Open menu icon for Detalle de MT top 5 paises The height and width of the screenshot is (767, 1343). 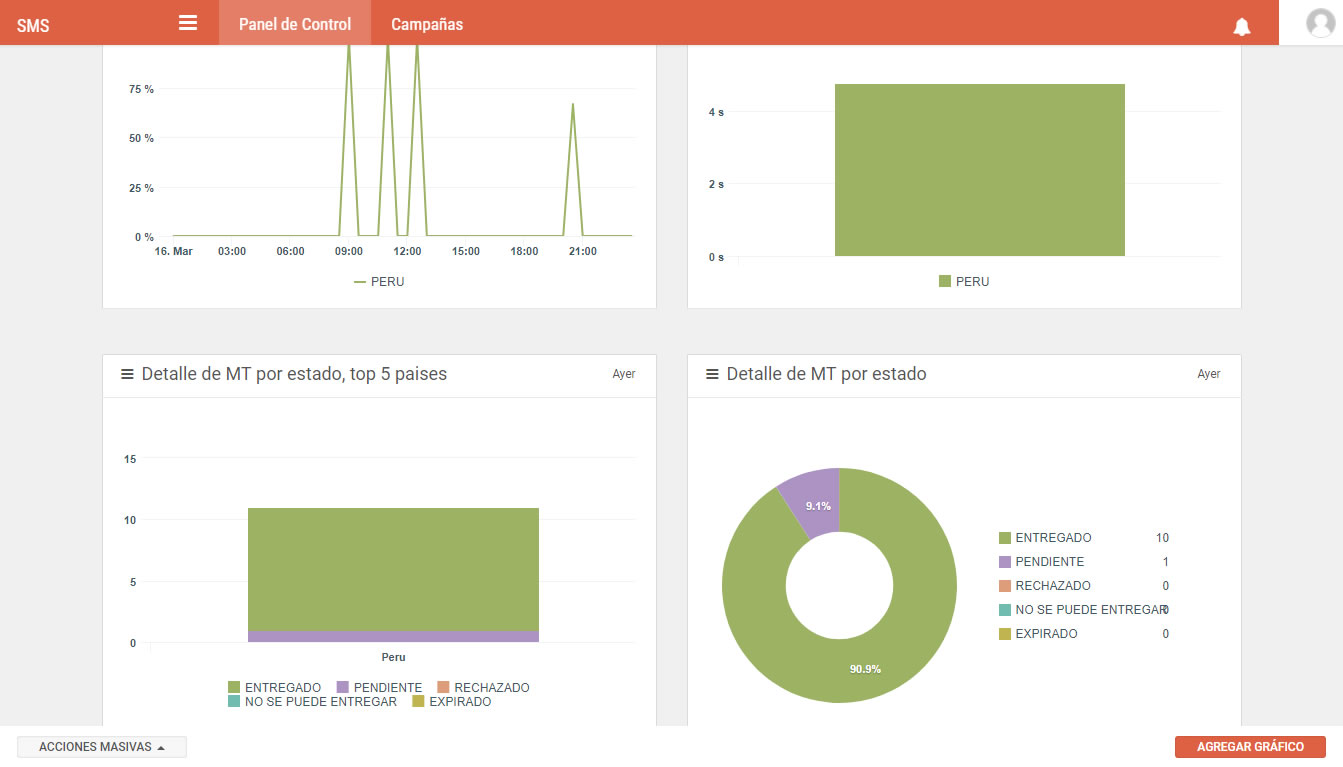(127, 374)
